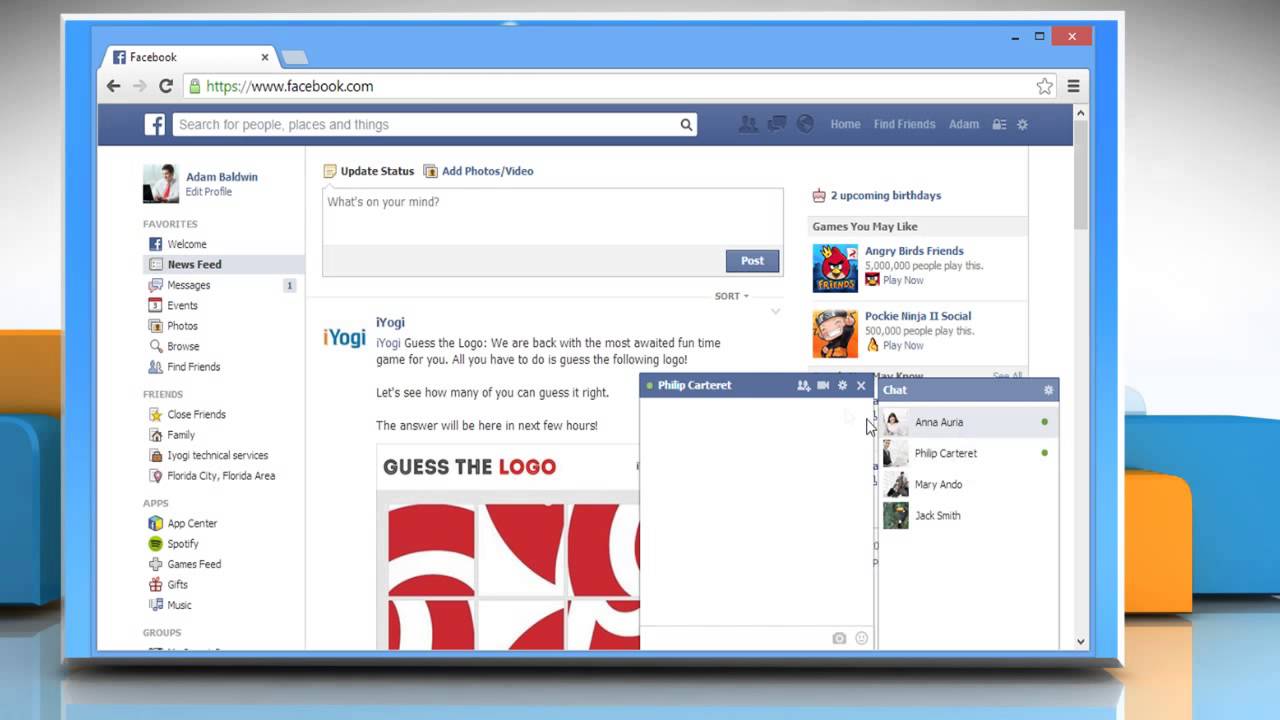Image resolution: width=1280 pixels, height=720 pixels.
Task: Switch to the Update Status tab
Action: coord(368,171)
